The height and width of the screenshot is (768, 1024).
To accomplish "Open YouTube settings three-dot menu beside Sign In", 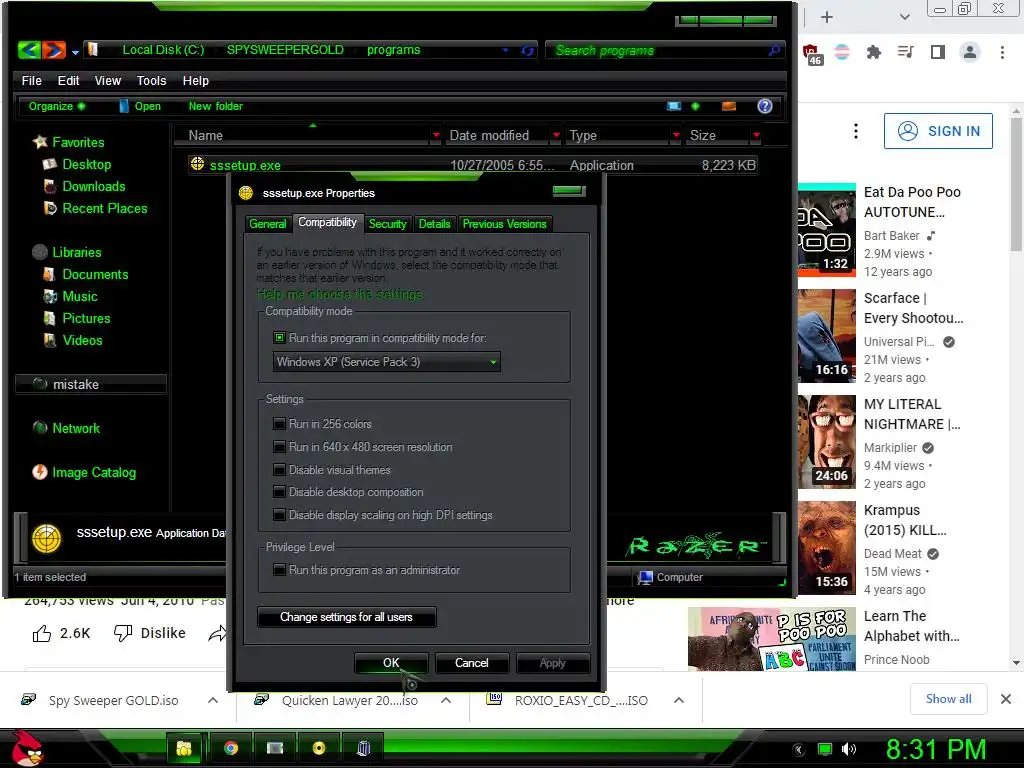I will click(x=856, y=131).
